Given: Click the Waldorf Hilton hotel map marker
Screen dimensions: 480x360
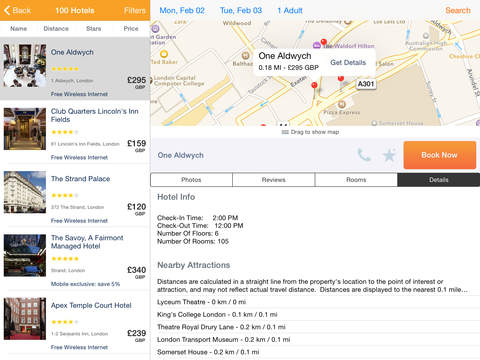Looking at the screenshot, I should 316,45.
